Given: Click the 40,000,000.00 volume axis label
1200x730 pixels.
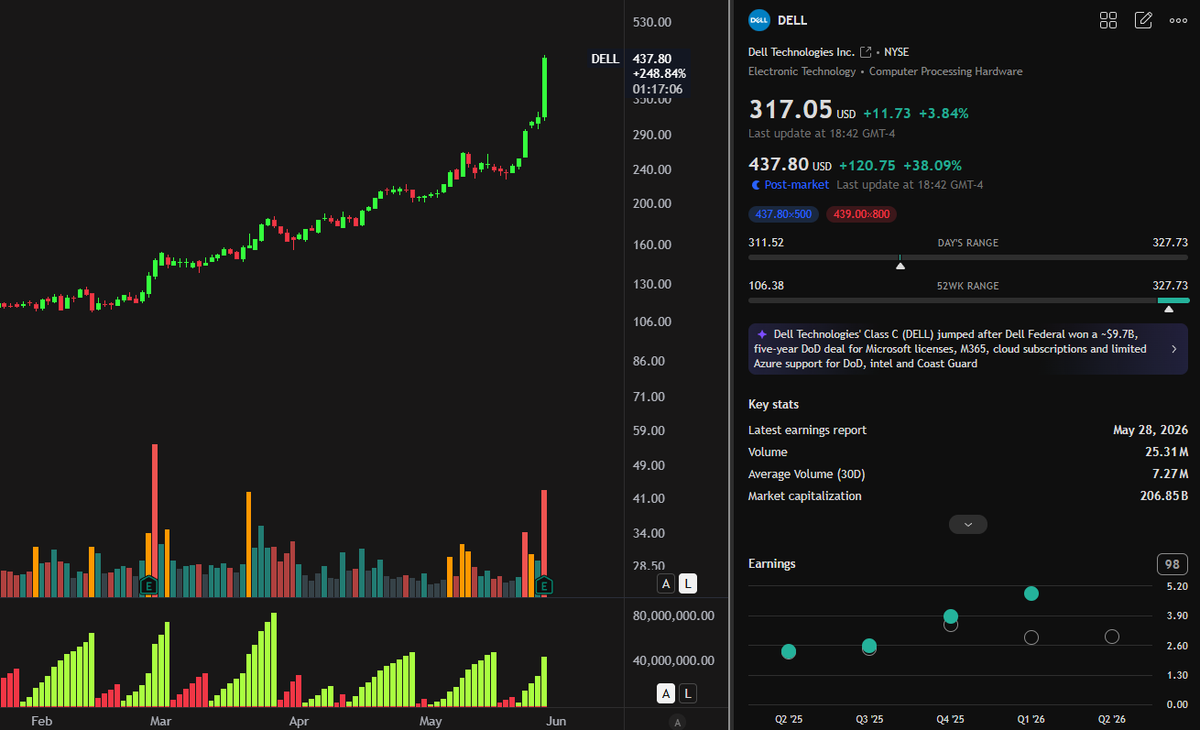Looking at the screenshot, I should pyautogui.click(x=674, y=660).
